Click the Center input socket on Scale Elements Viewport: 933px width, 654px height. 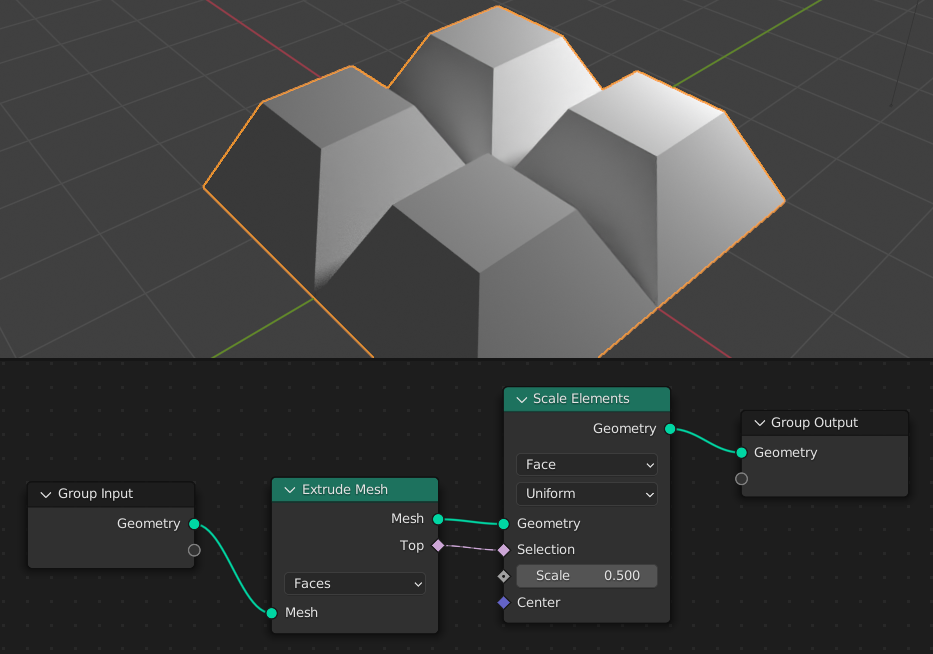point(504,602)
